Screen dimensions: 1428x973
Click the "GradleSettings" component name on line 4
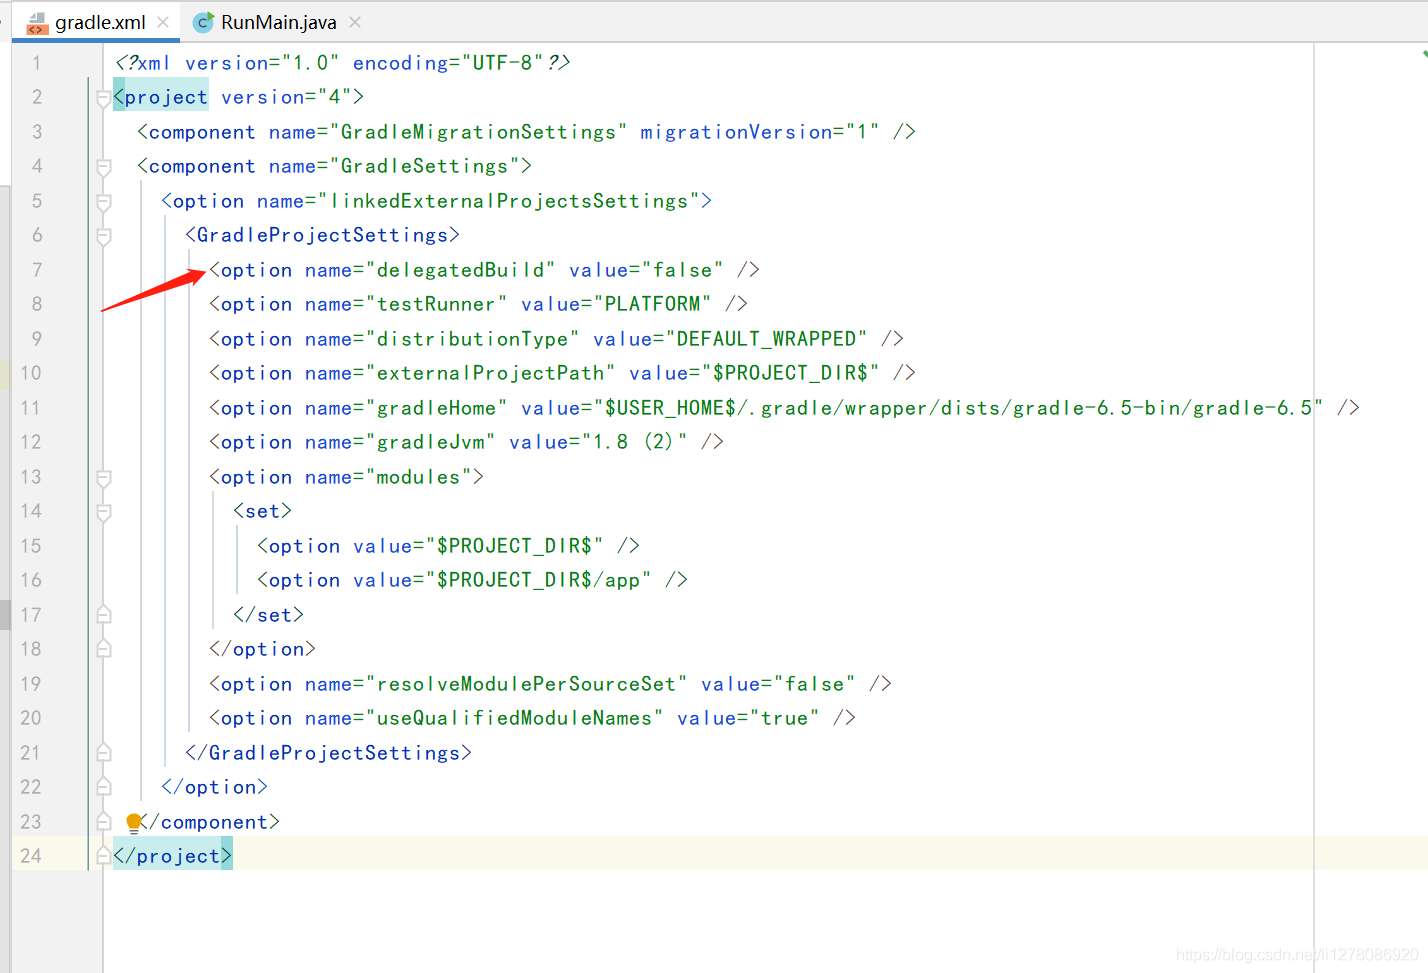pyautogui.click(x=424, y=166)
